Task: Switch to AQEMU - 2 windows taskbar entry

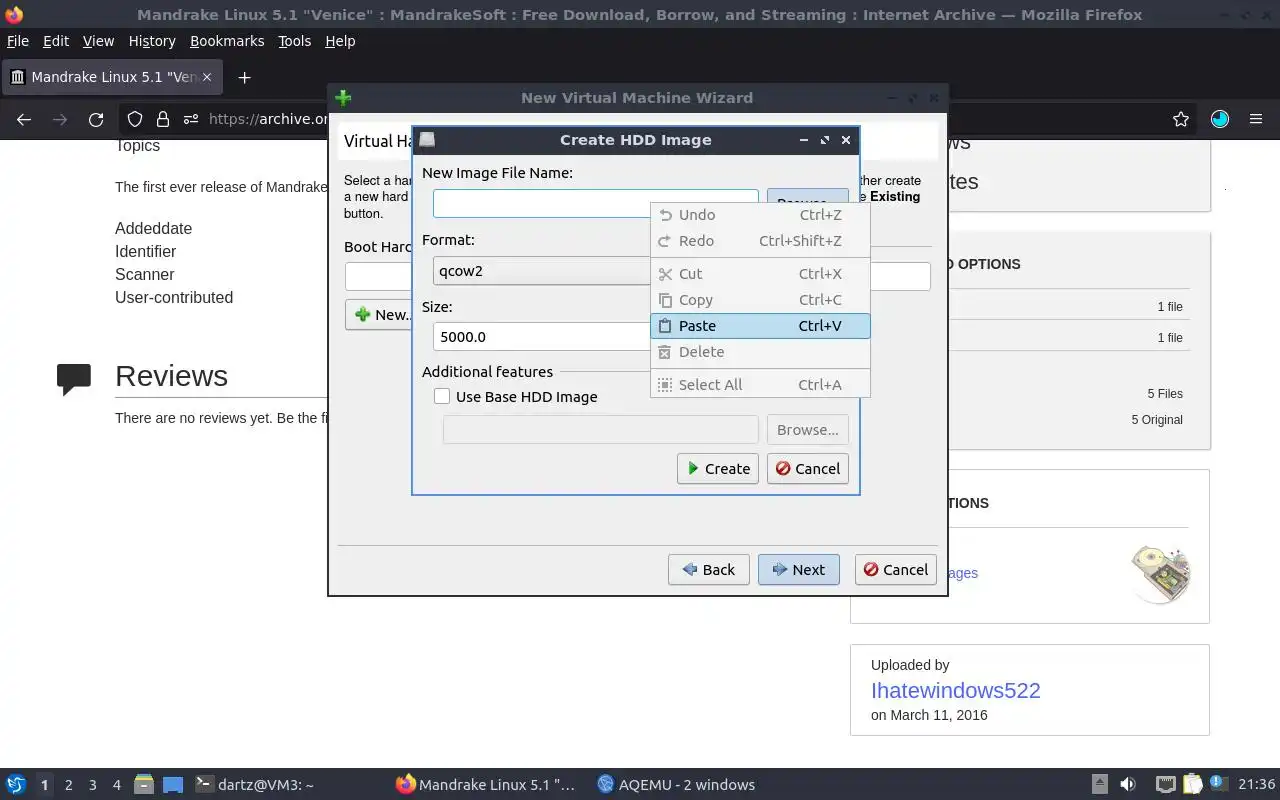Action: point(676,785)
